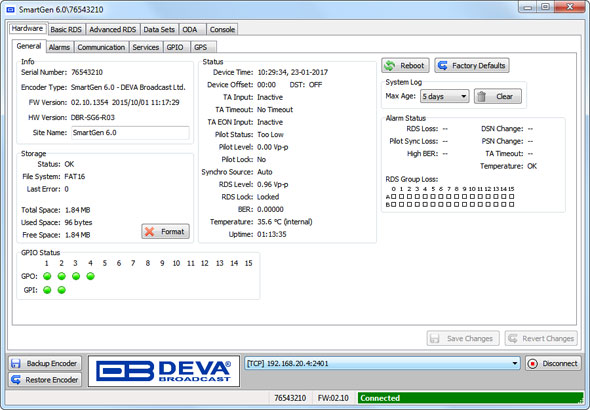Click Backup Encoder button

[45, 363]
